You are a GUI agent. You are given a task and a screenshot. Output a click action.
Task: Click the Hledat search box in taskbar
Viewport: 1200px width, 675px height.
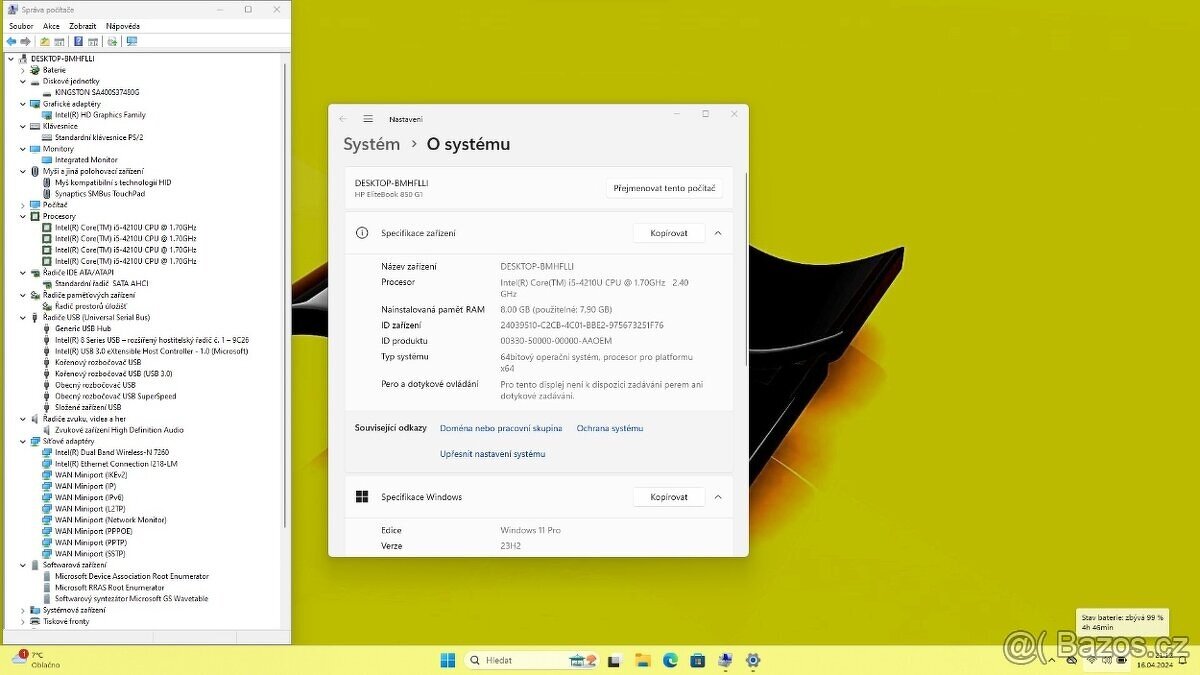point(520,660)
